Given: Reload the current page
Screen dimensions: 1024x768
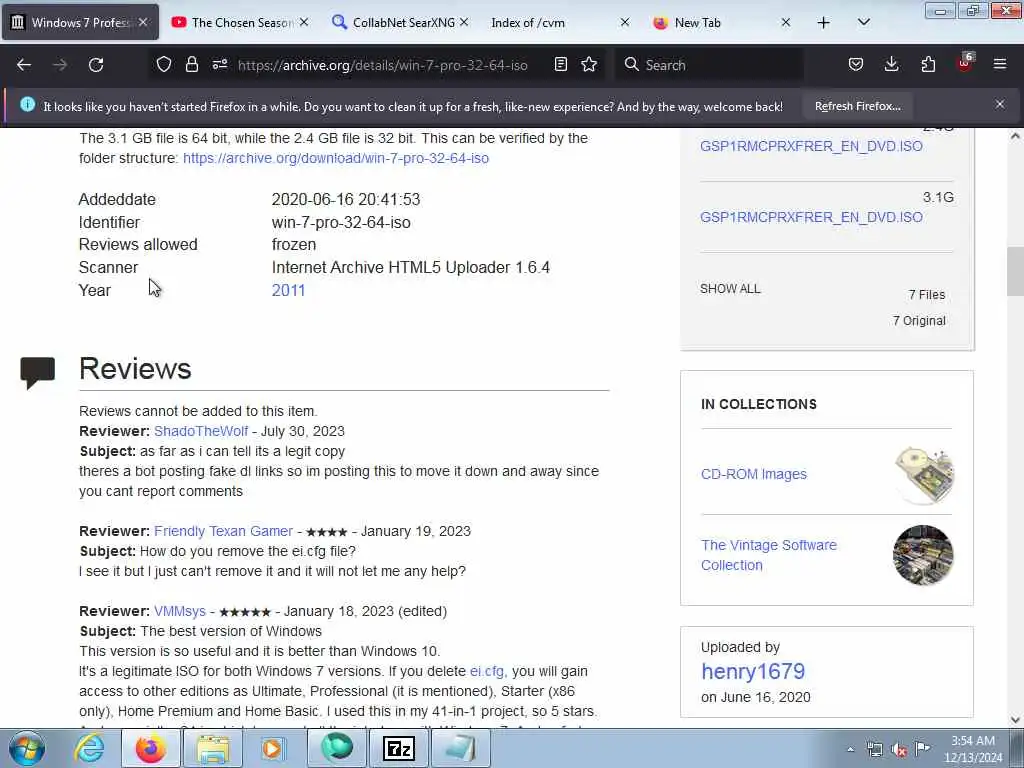Looking at the screenshot, I should (x=96, y=65).
